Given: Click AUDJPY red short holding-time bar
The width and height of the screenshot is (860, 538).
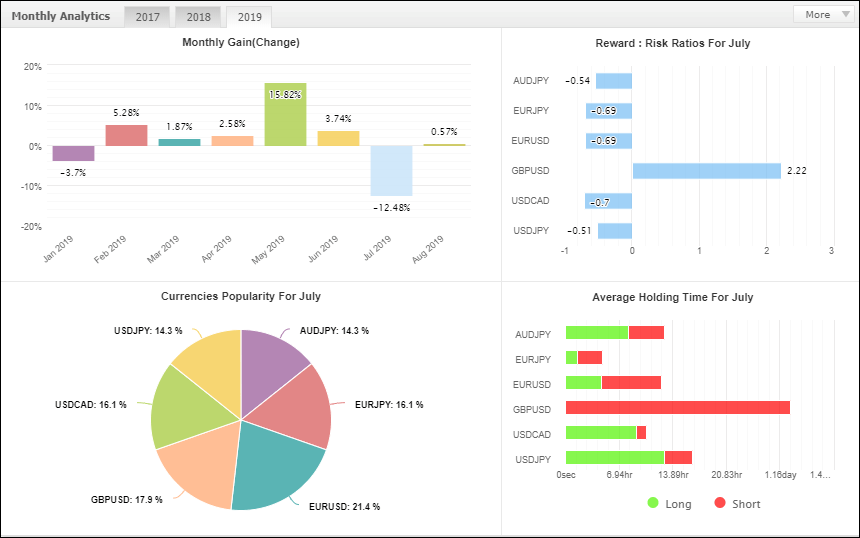Looking at the screenshot, I should pos(646,332).
